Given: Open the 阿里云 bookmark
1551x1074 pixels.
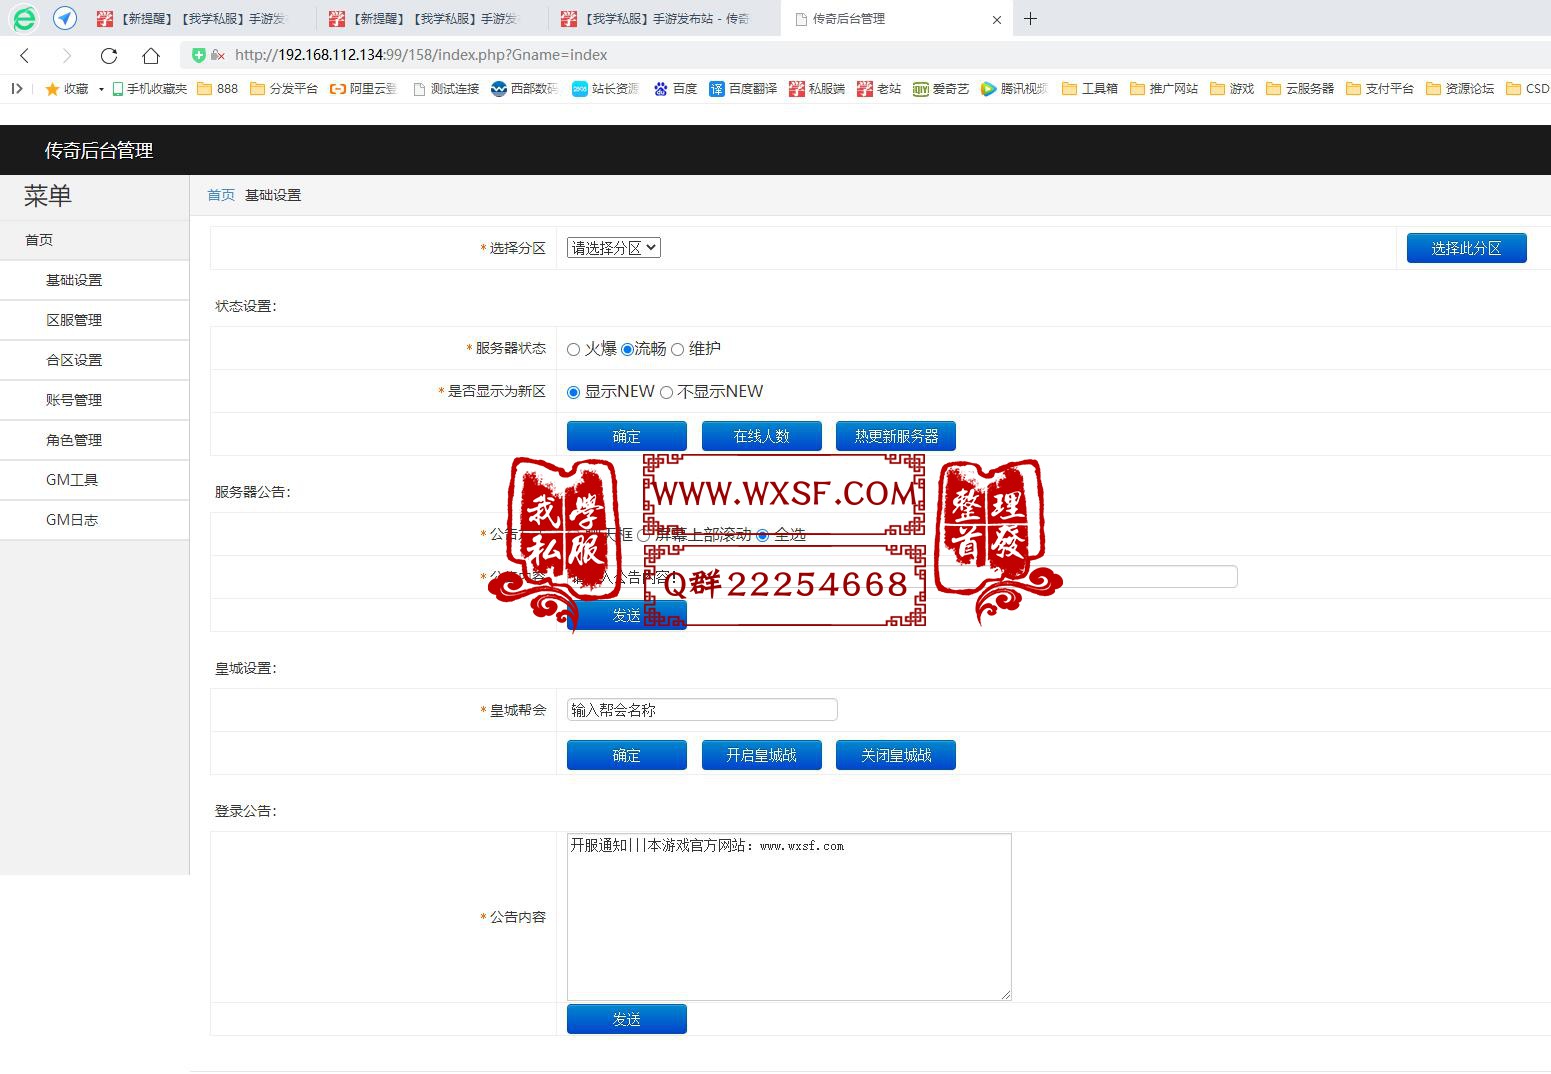Looking at the screenshot, I should tap(364, 88).
